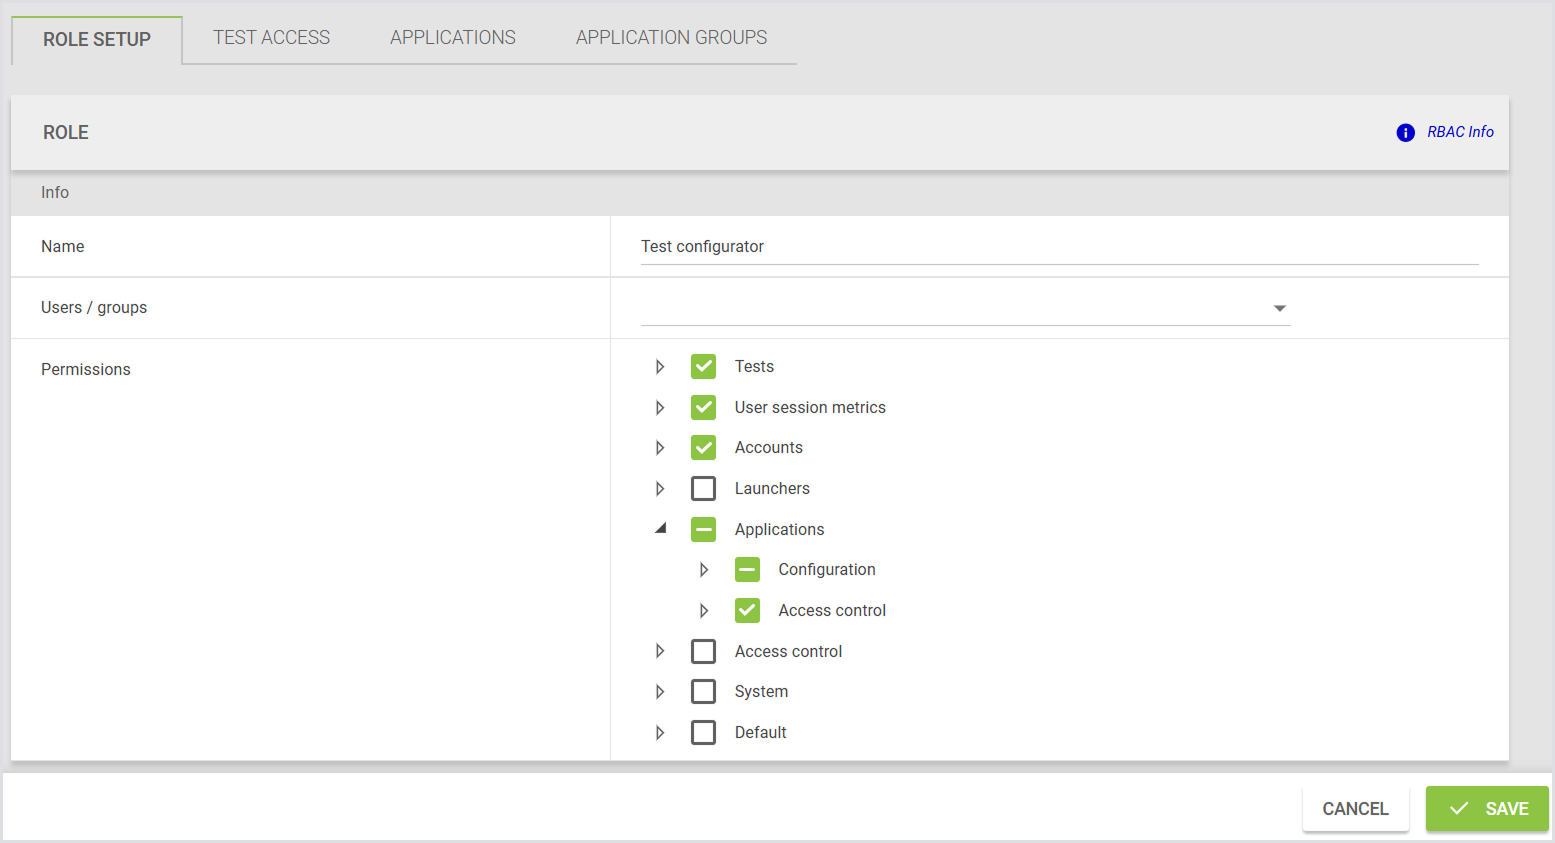Toggle the partially checked Applications checkbox

click(x=703, y=530)
